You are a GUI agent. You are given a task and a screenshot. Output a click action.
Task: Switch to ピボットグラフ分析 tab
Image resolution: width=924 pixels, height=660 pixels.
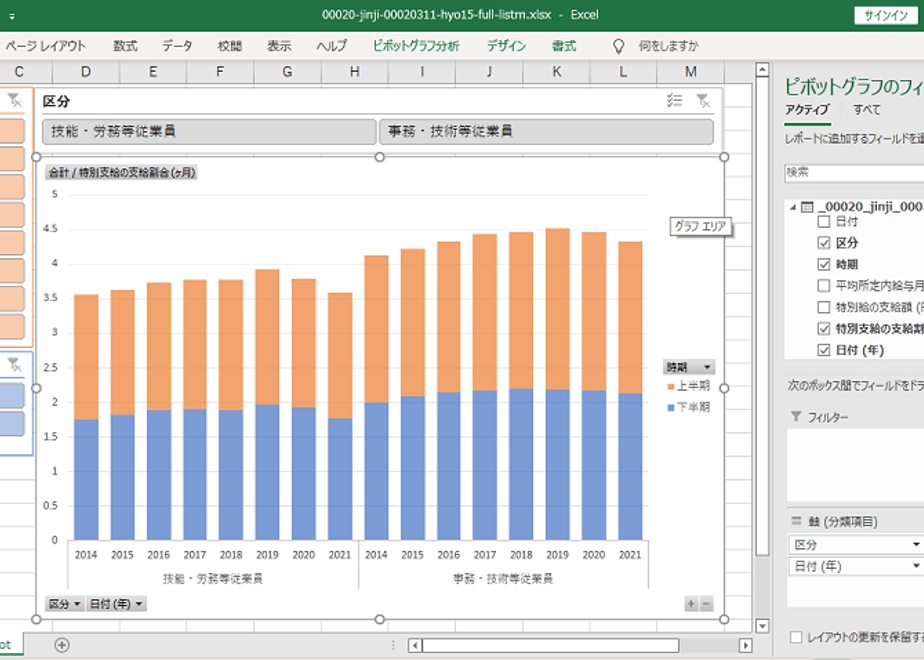click(x=415, y=46)
